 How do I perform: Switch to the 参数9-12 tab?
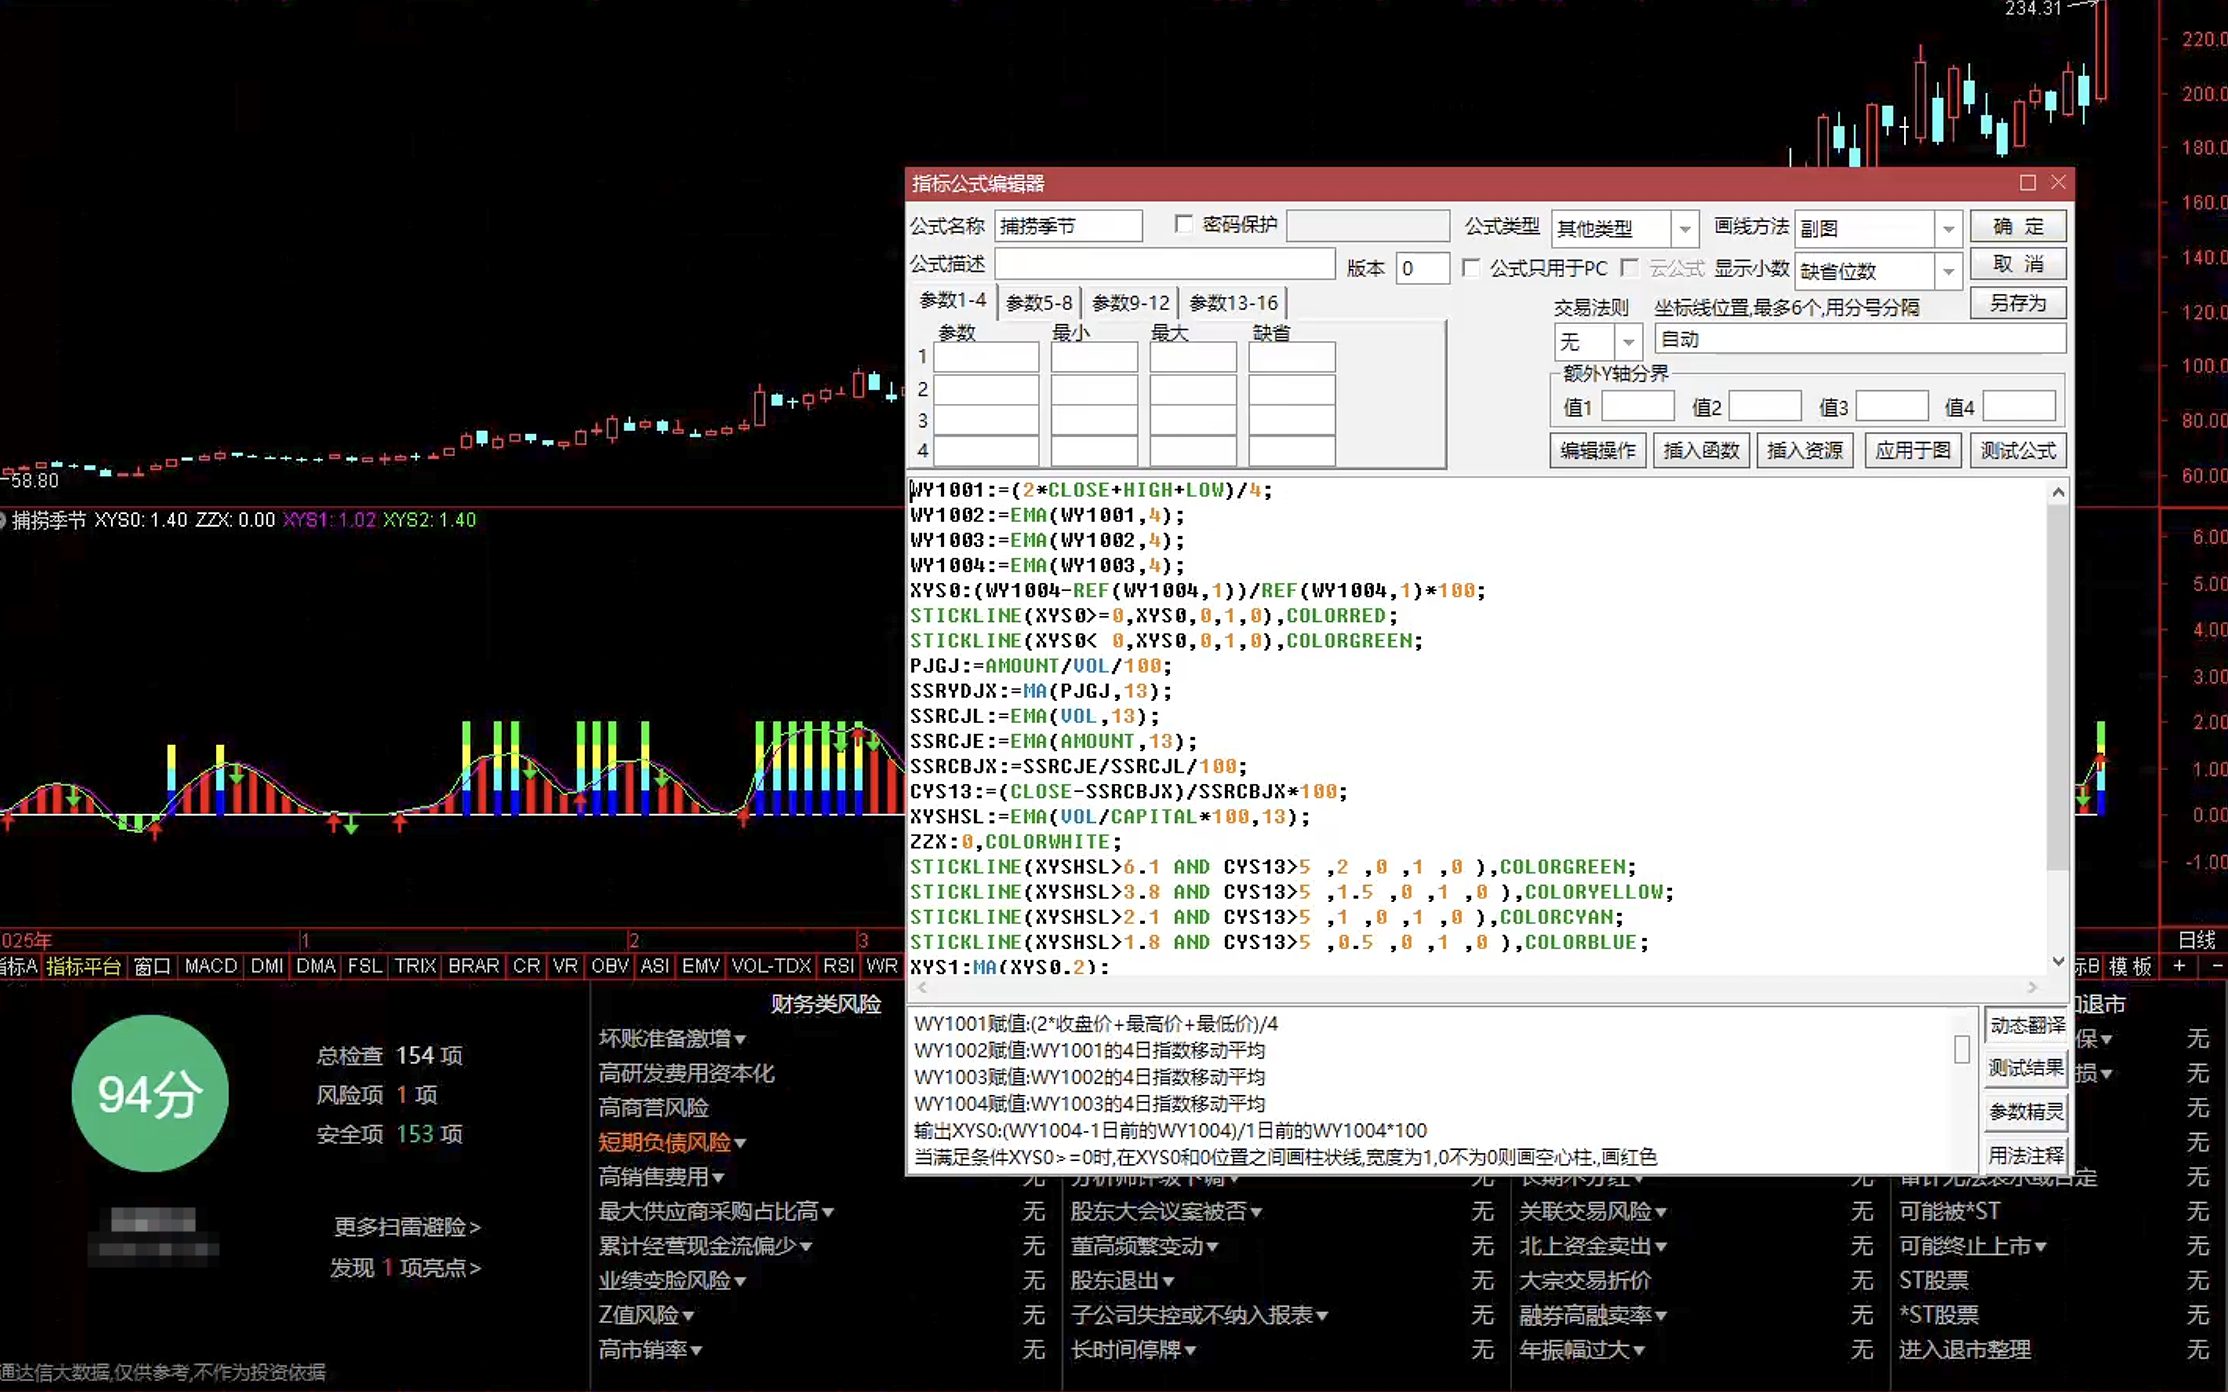point(1130,302)
